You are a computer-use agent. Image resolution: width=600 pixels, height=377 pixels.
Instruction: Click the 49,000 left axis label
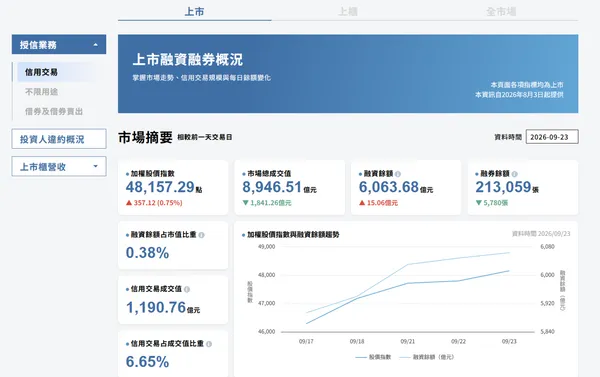coord(267,247)
